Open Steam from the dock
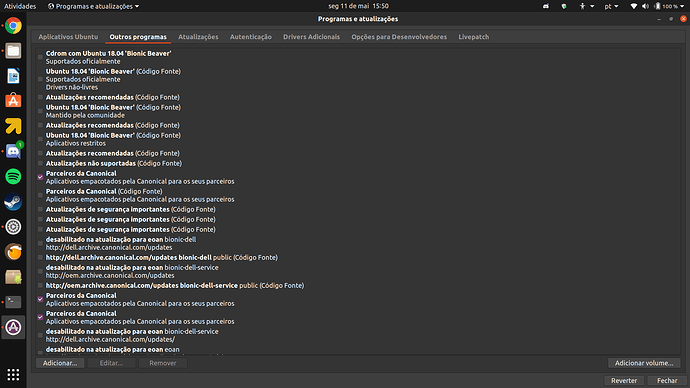690x388 pixels. pyautogui.click(x=13, y=201)
